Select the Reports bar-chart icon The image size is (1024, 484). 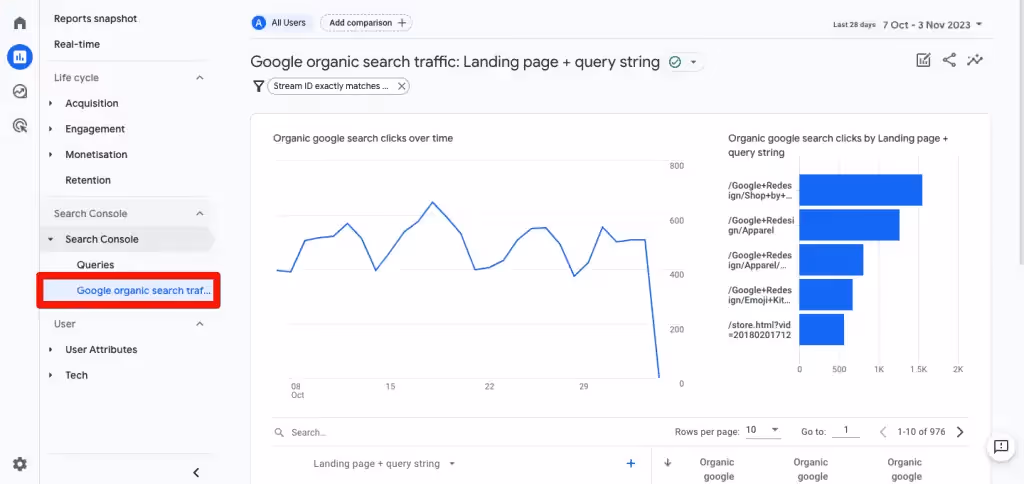20,57
